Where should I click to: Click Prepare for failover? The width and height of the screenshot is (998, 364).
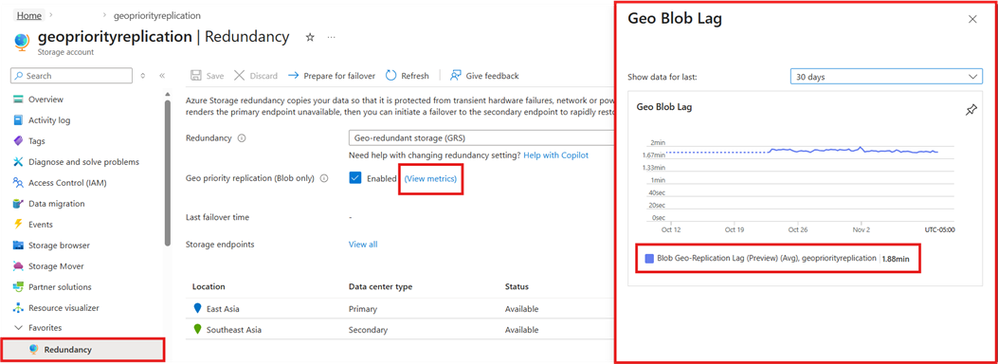tap(332, 76)
